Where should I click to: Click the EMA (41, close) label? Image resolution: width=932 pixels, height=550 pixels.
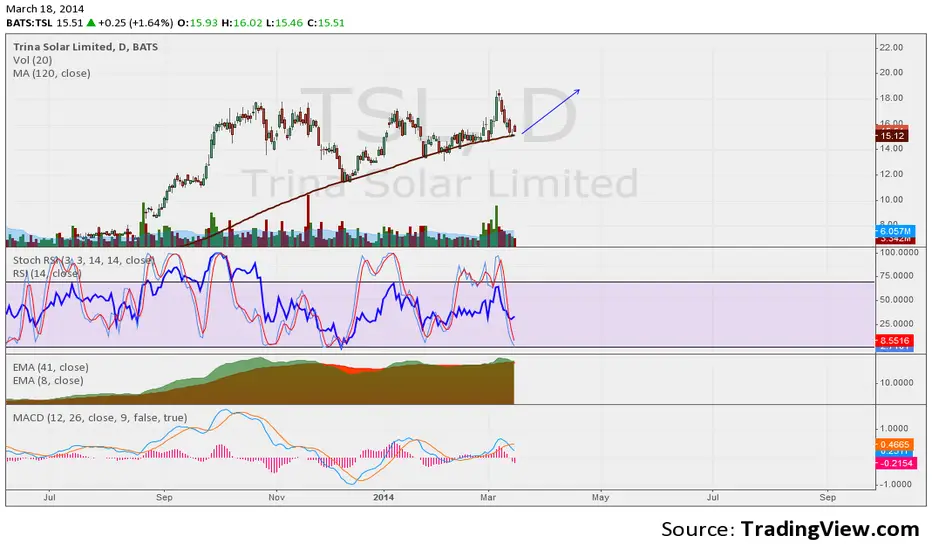pyautogui.click(x=51, y=367)
